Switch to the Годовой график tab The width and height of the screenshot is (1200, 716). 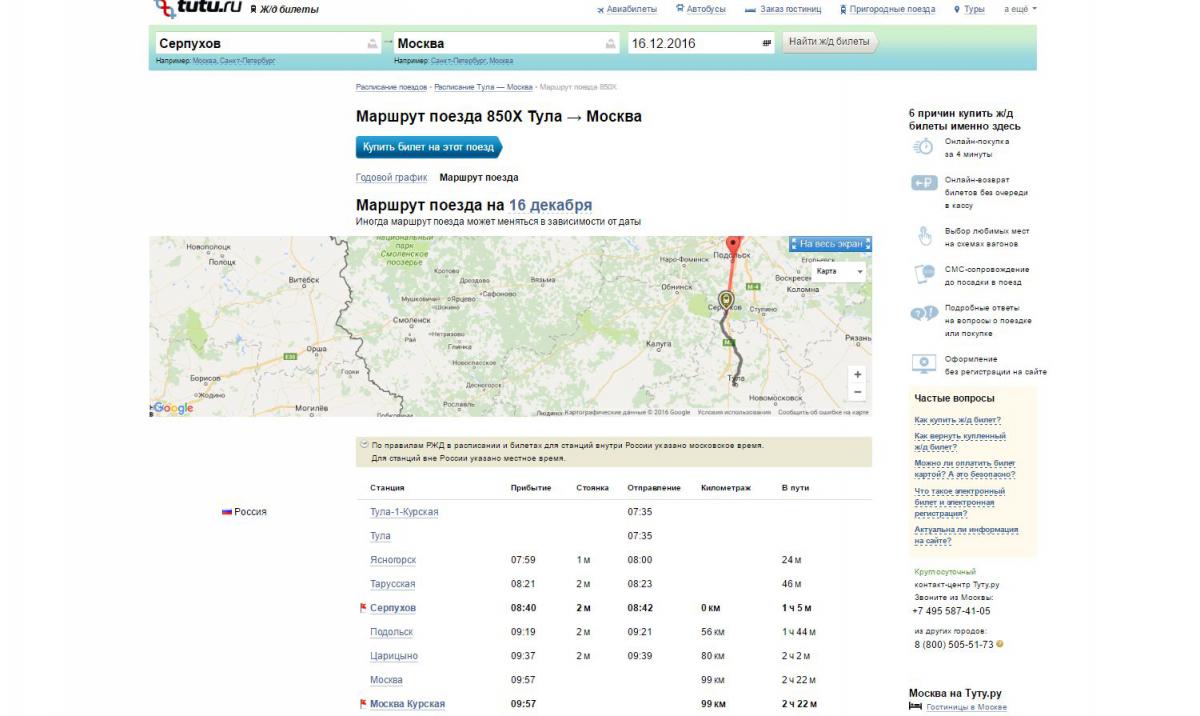coord(391,178)
